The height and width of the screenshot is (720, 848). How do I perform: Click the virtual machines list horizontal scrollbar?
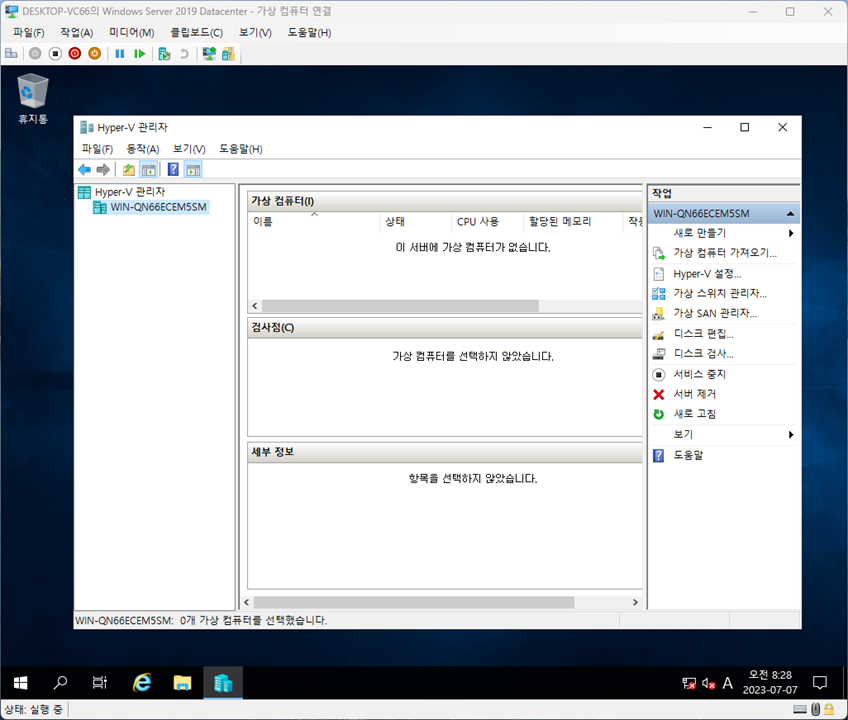pyautogui.click(x=400, y=306)
